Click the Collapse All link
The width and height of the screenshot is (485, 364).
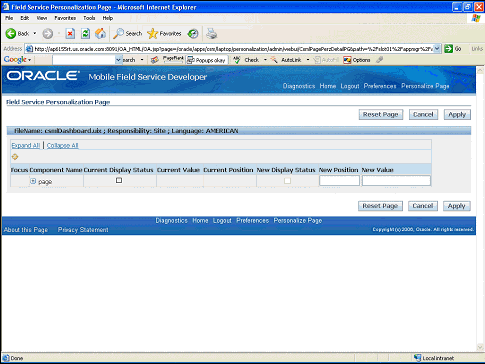[x=62, y=145]
